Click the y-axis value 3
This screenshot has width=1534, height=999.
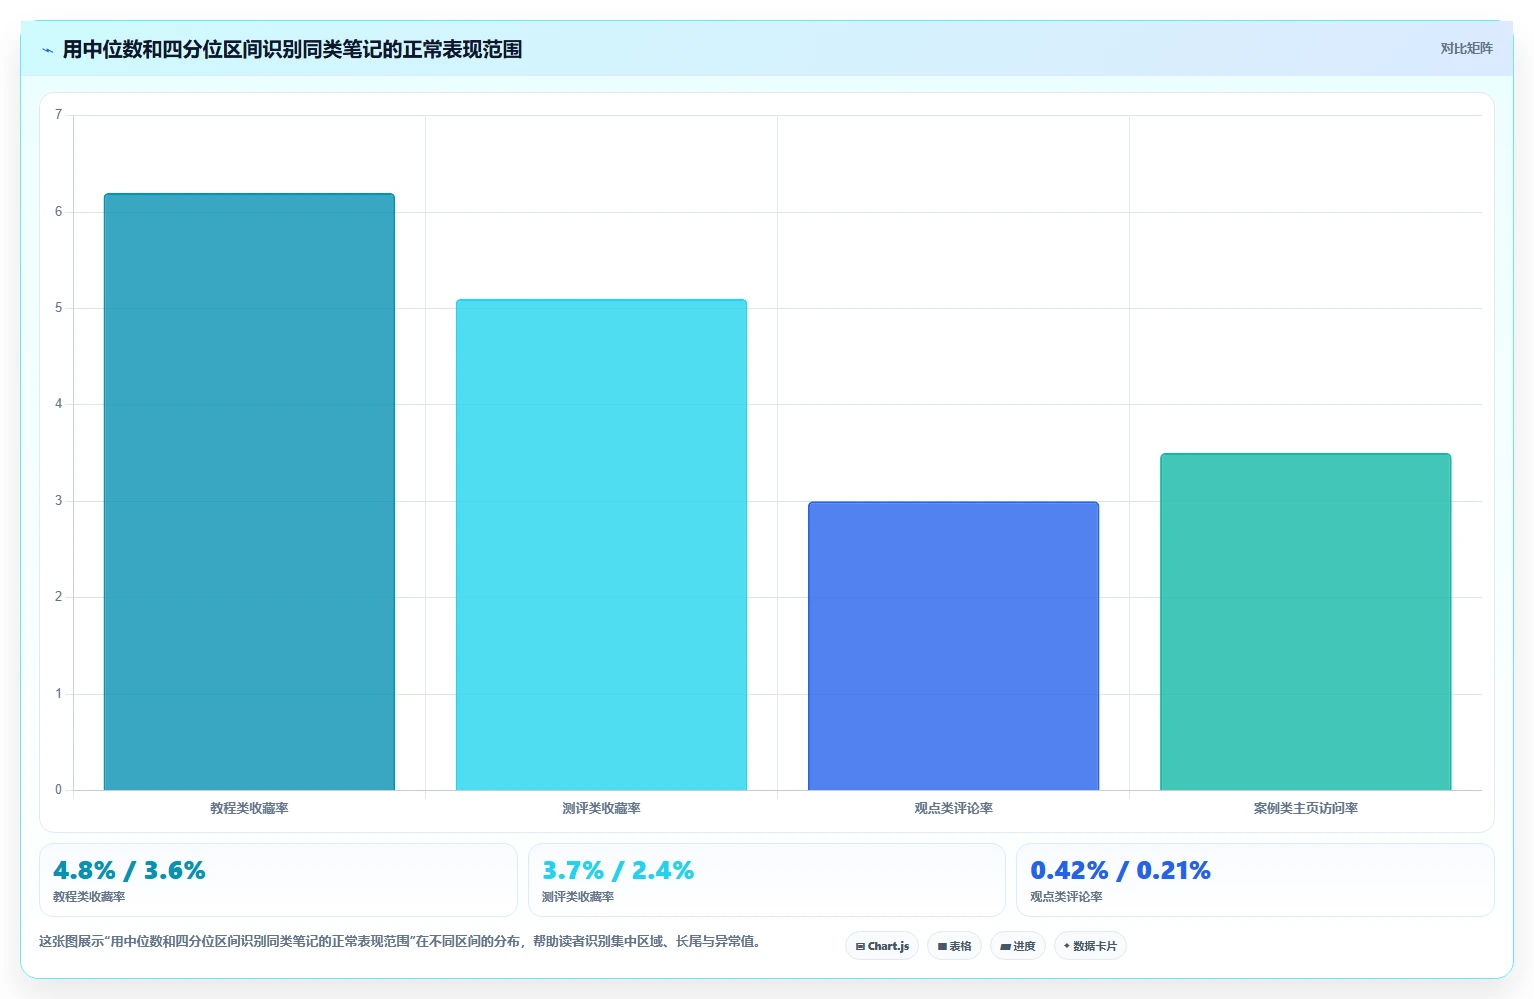[58, 501]
